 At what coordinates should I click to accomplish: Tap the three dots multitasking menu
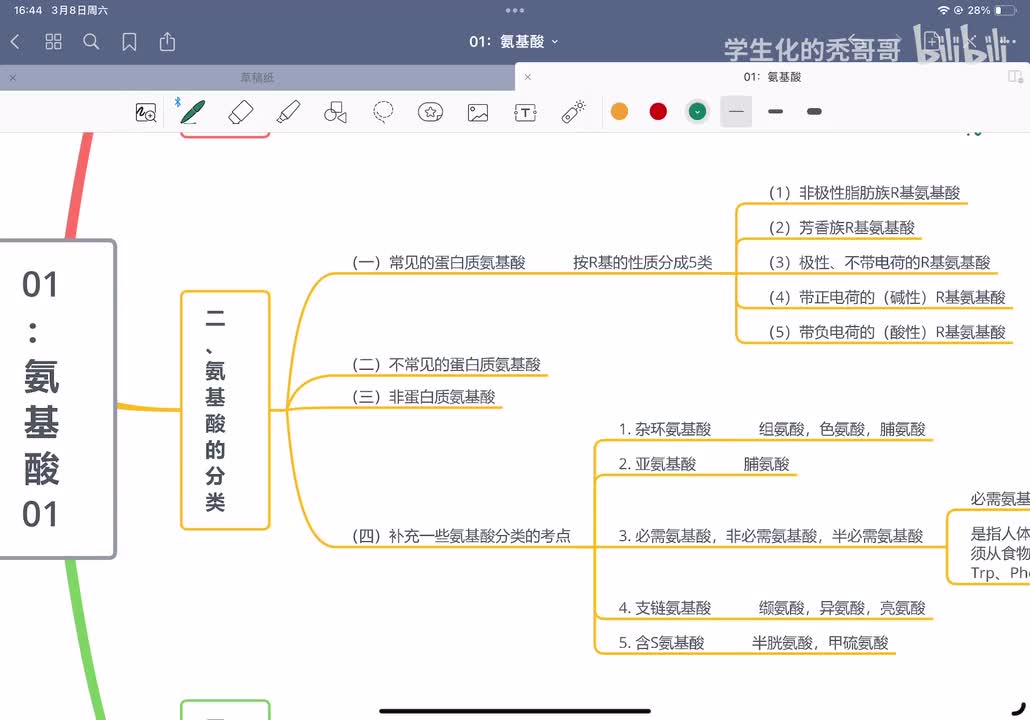point(515,11)
